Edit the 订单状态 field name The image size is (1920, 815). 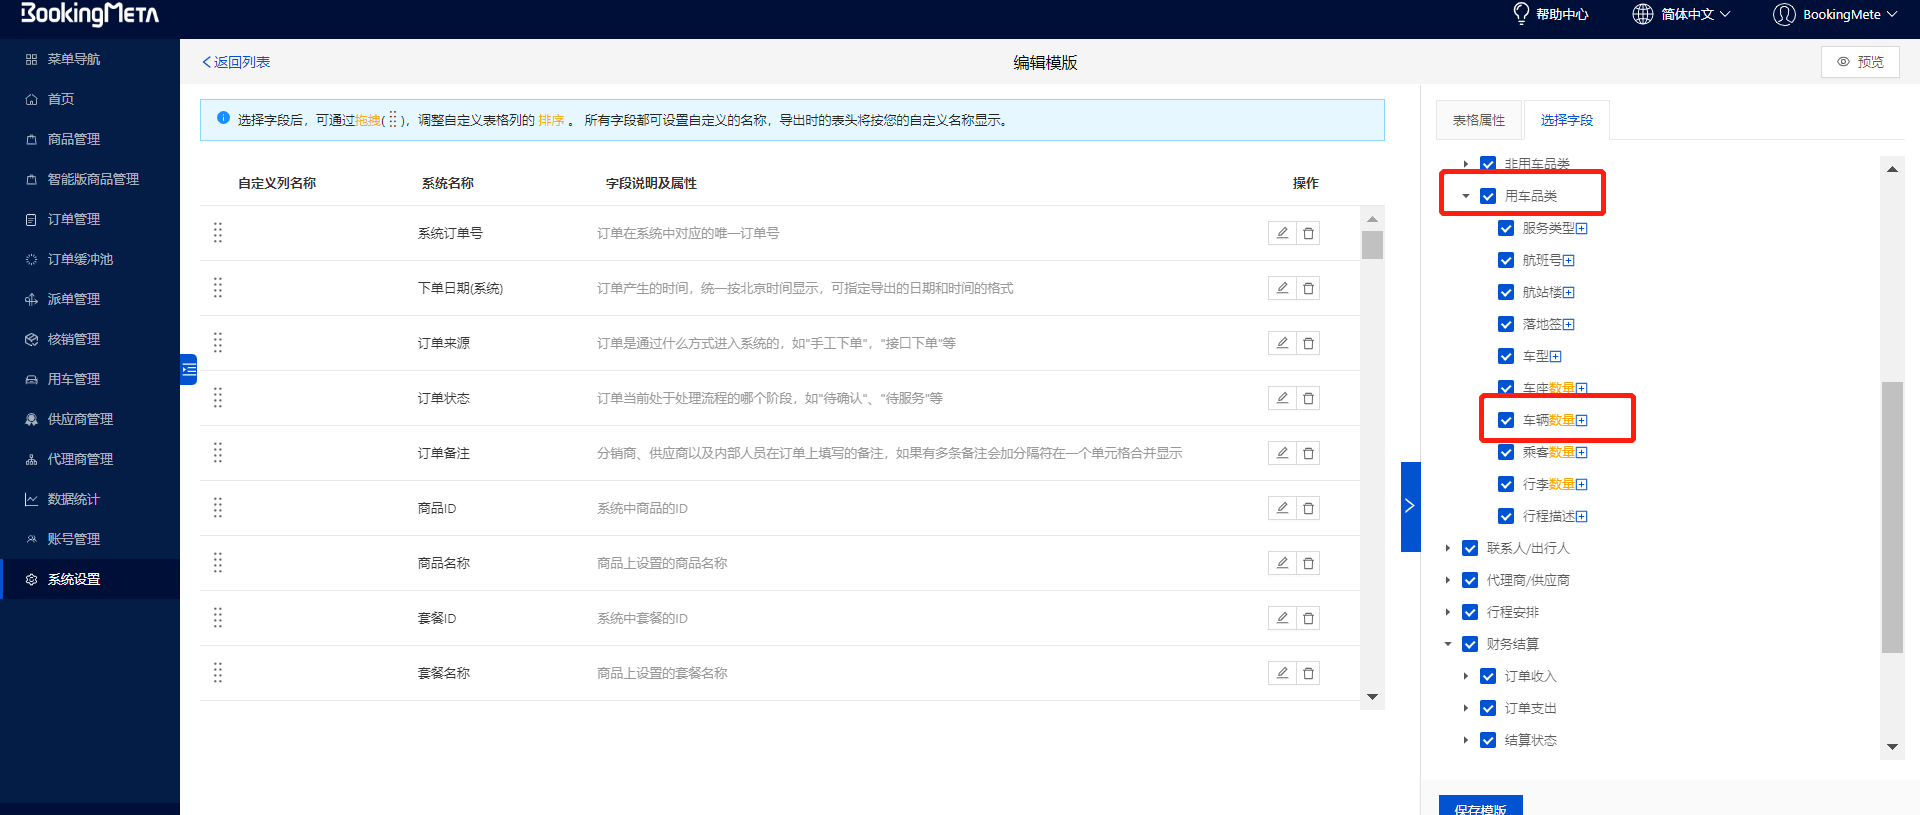[x=1282, y=398]
